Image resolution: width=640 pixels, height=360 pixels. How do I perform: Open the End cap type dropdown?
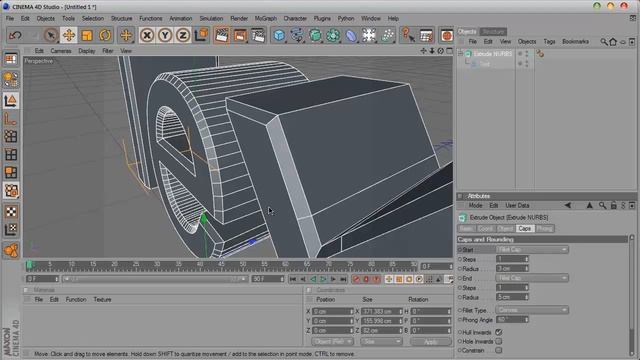coord(532,278)
